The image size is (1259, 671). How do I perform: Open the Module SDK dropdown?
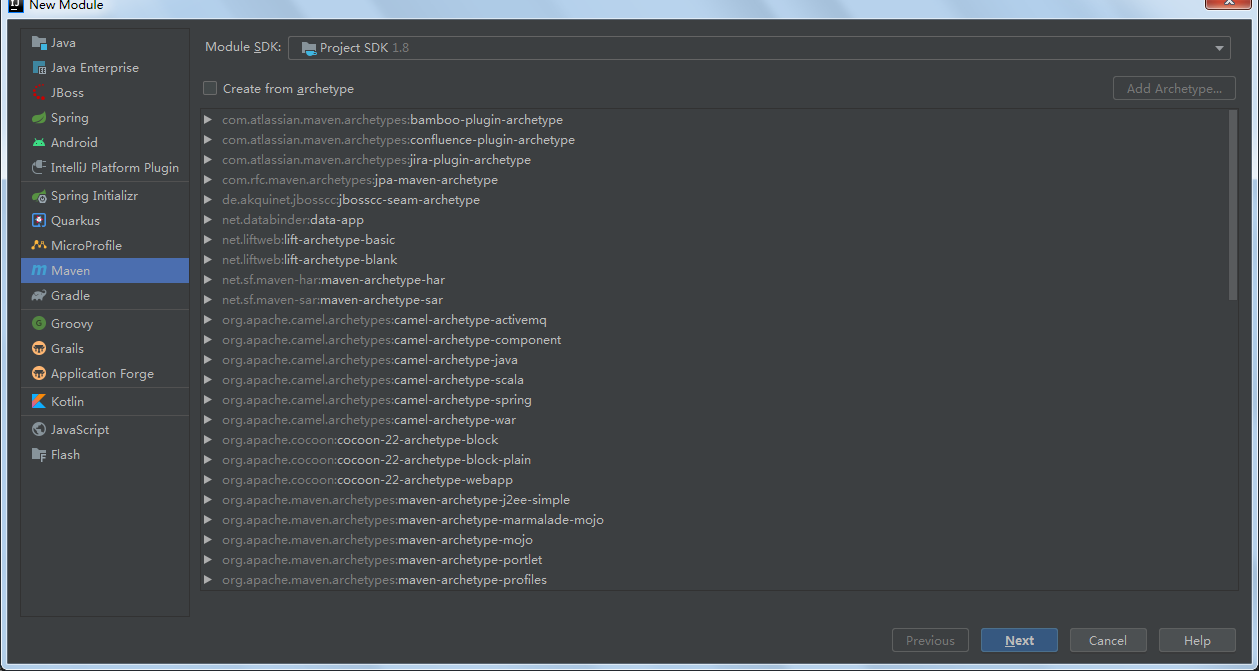pyautogui.click(x=759, y=48)
